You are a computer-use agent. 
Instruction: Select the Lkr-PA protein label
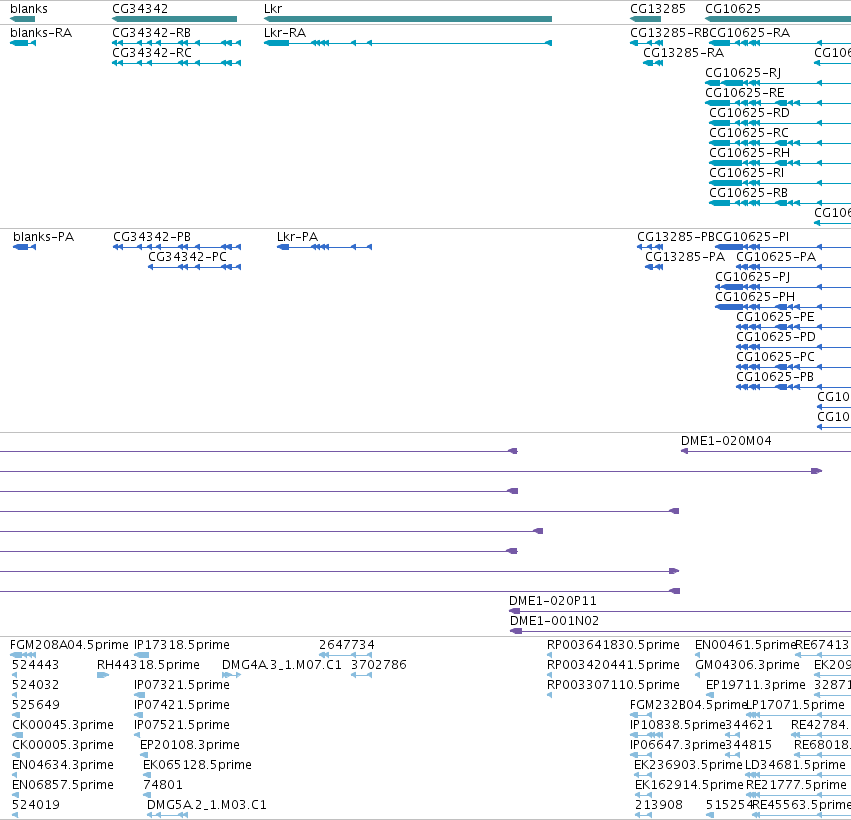coord(297,237)
